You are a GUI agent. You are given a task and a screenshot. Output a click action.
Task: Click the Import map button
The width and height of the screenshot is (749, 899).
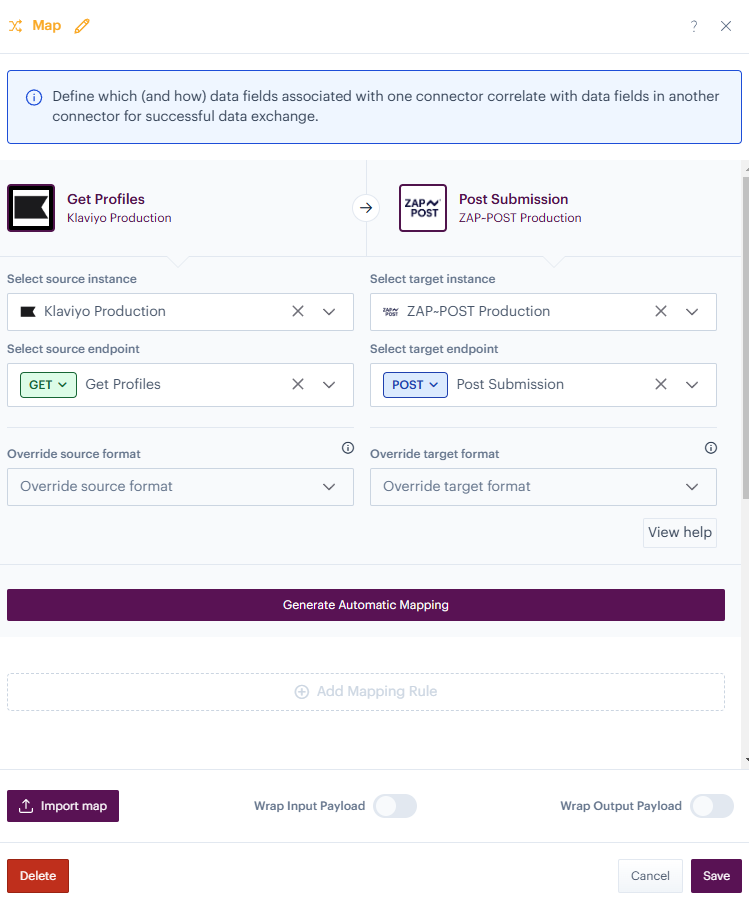[x=63, y=806]
